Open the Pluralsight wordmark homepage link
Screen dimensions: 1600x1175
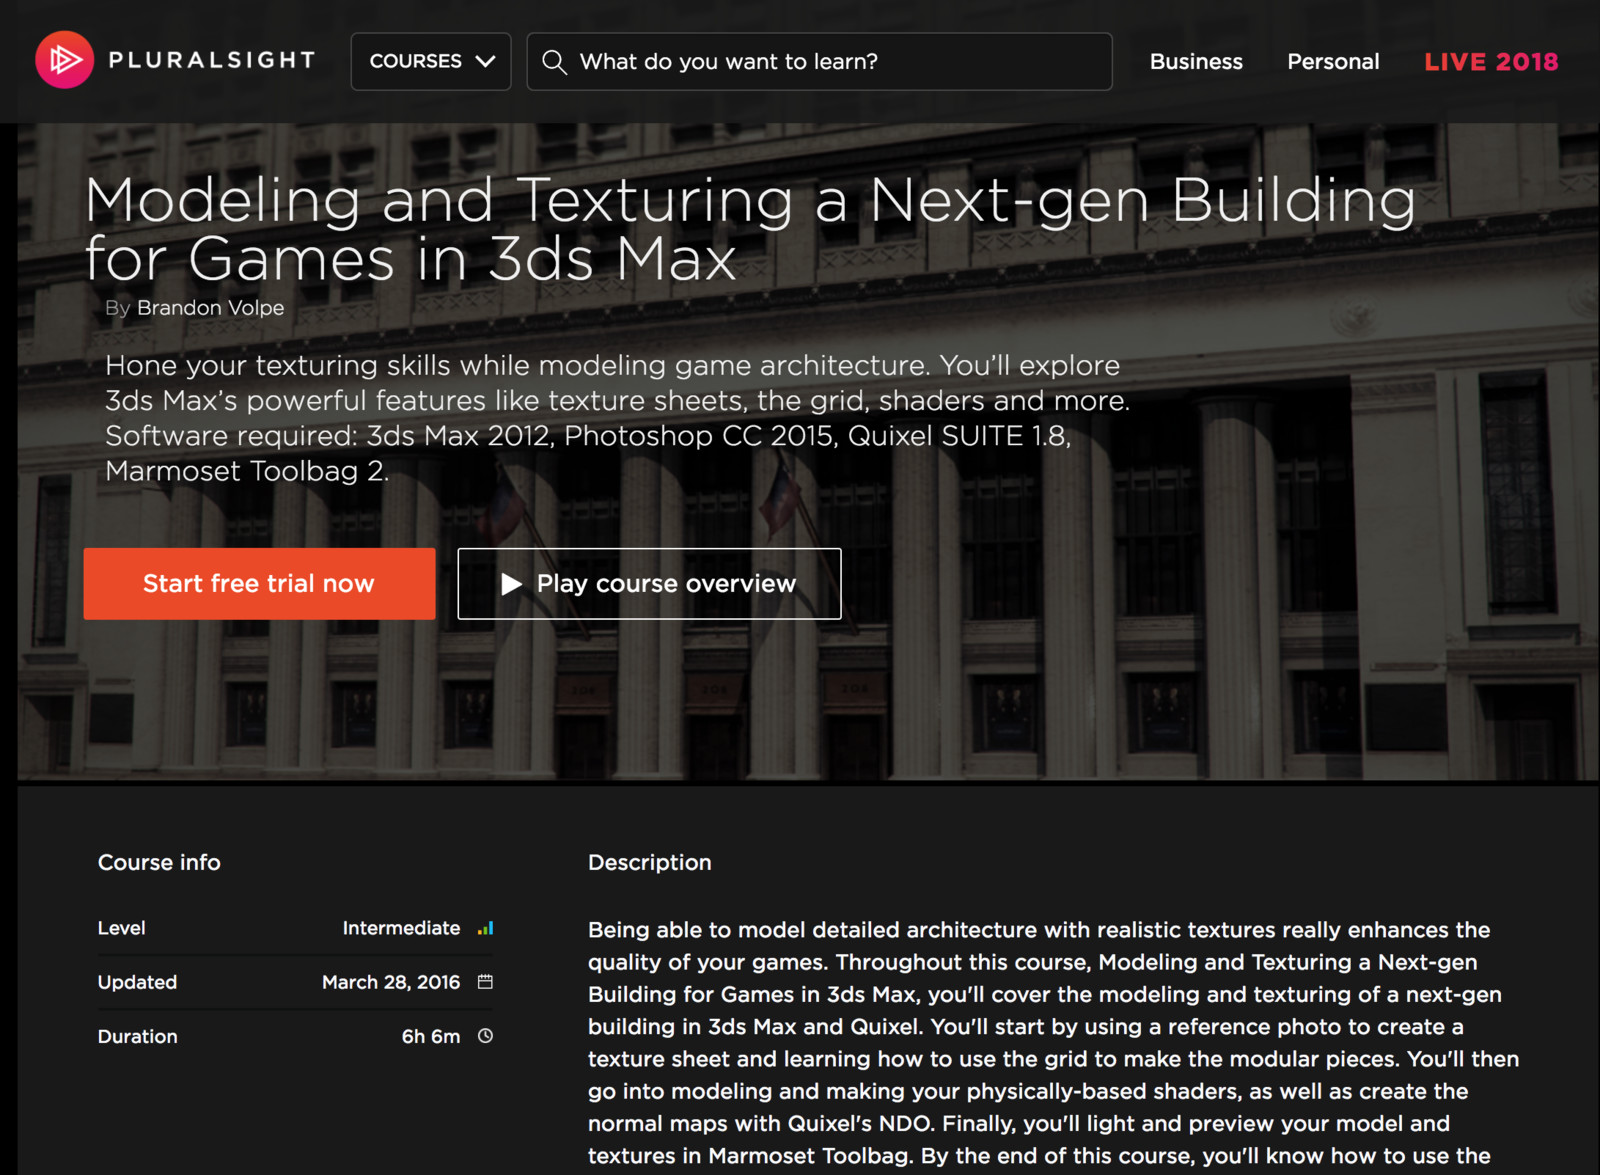pos(212,60)
